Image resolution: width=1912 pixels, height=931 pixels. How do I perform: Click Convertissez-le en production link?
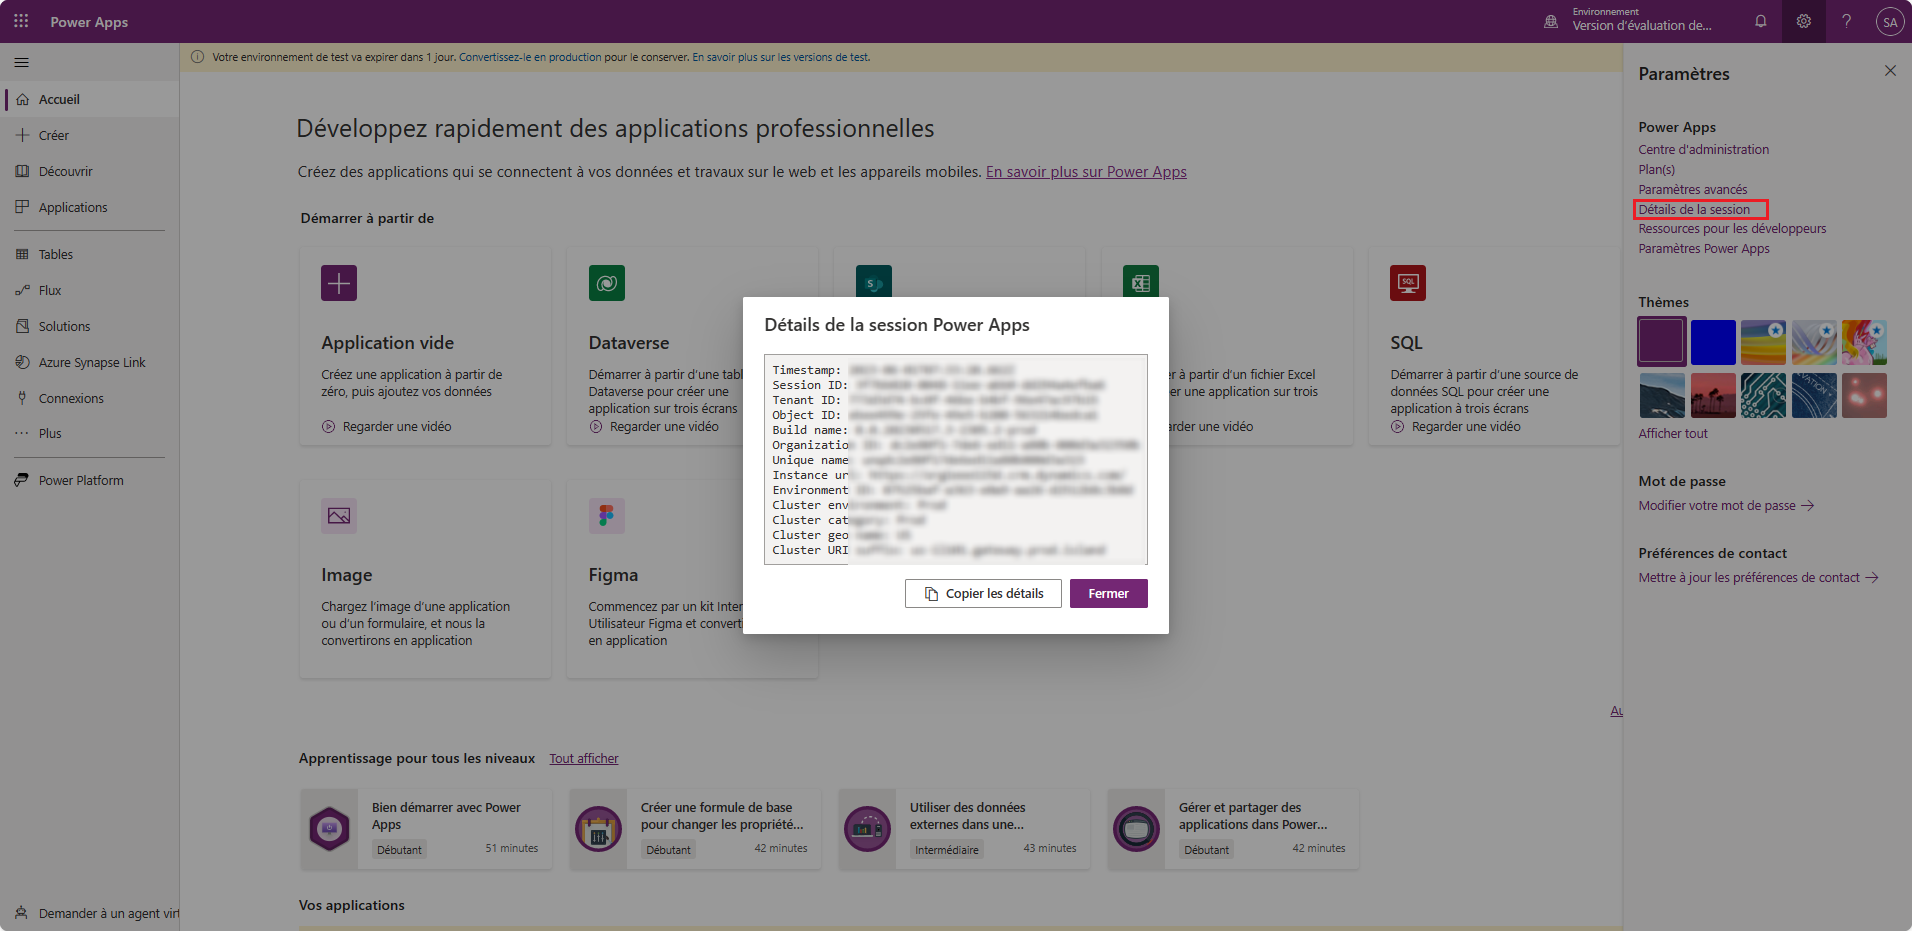coord(530,57)
